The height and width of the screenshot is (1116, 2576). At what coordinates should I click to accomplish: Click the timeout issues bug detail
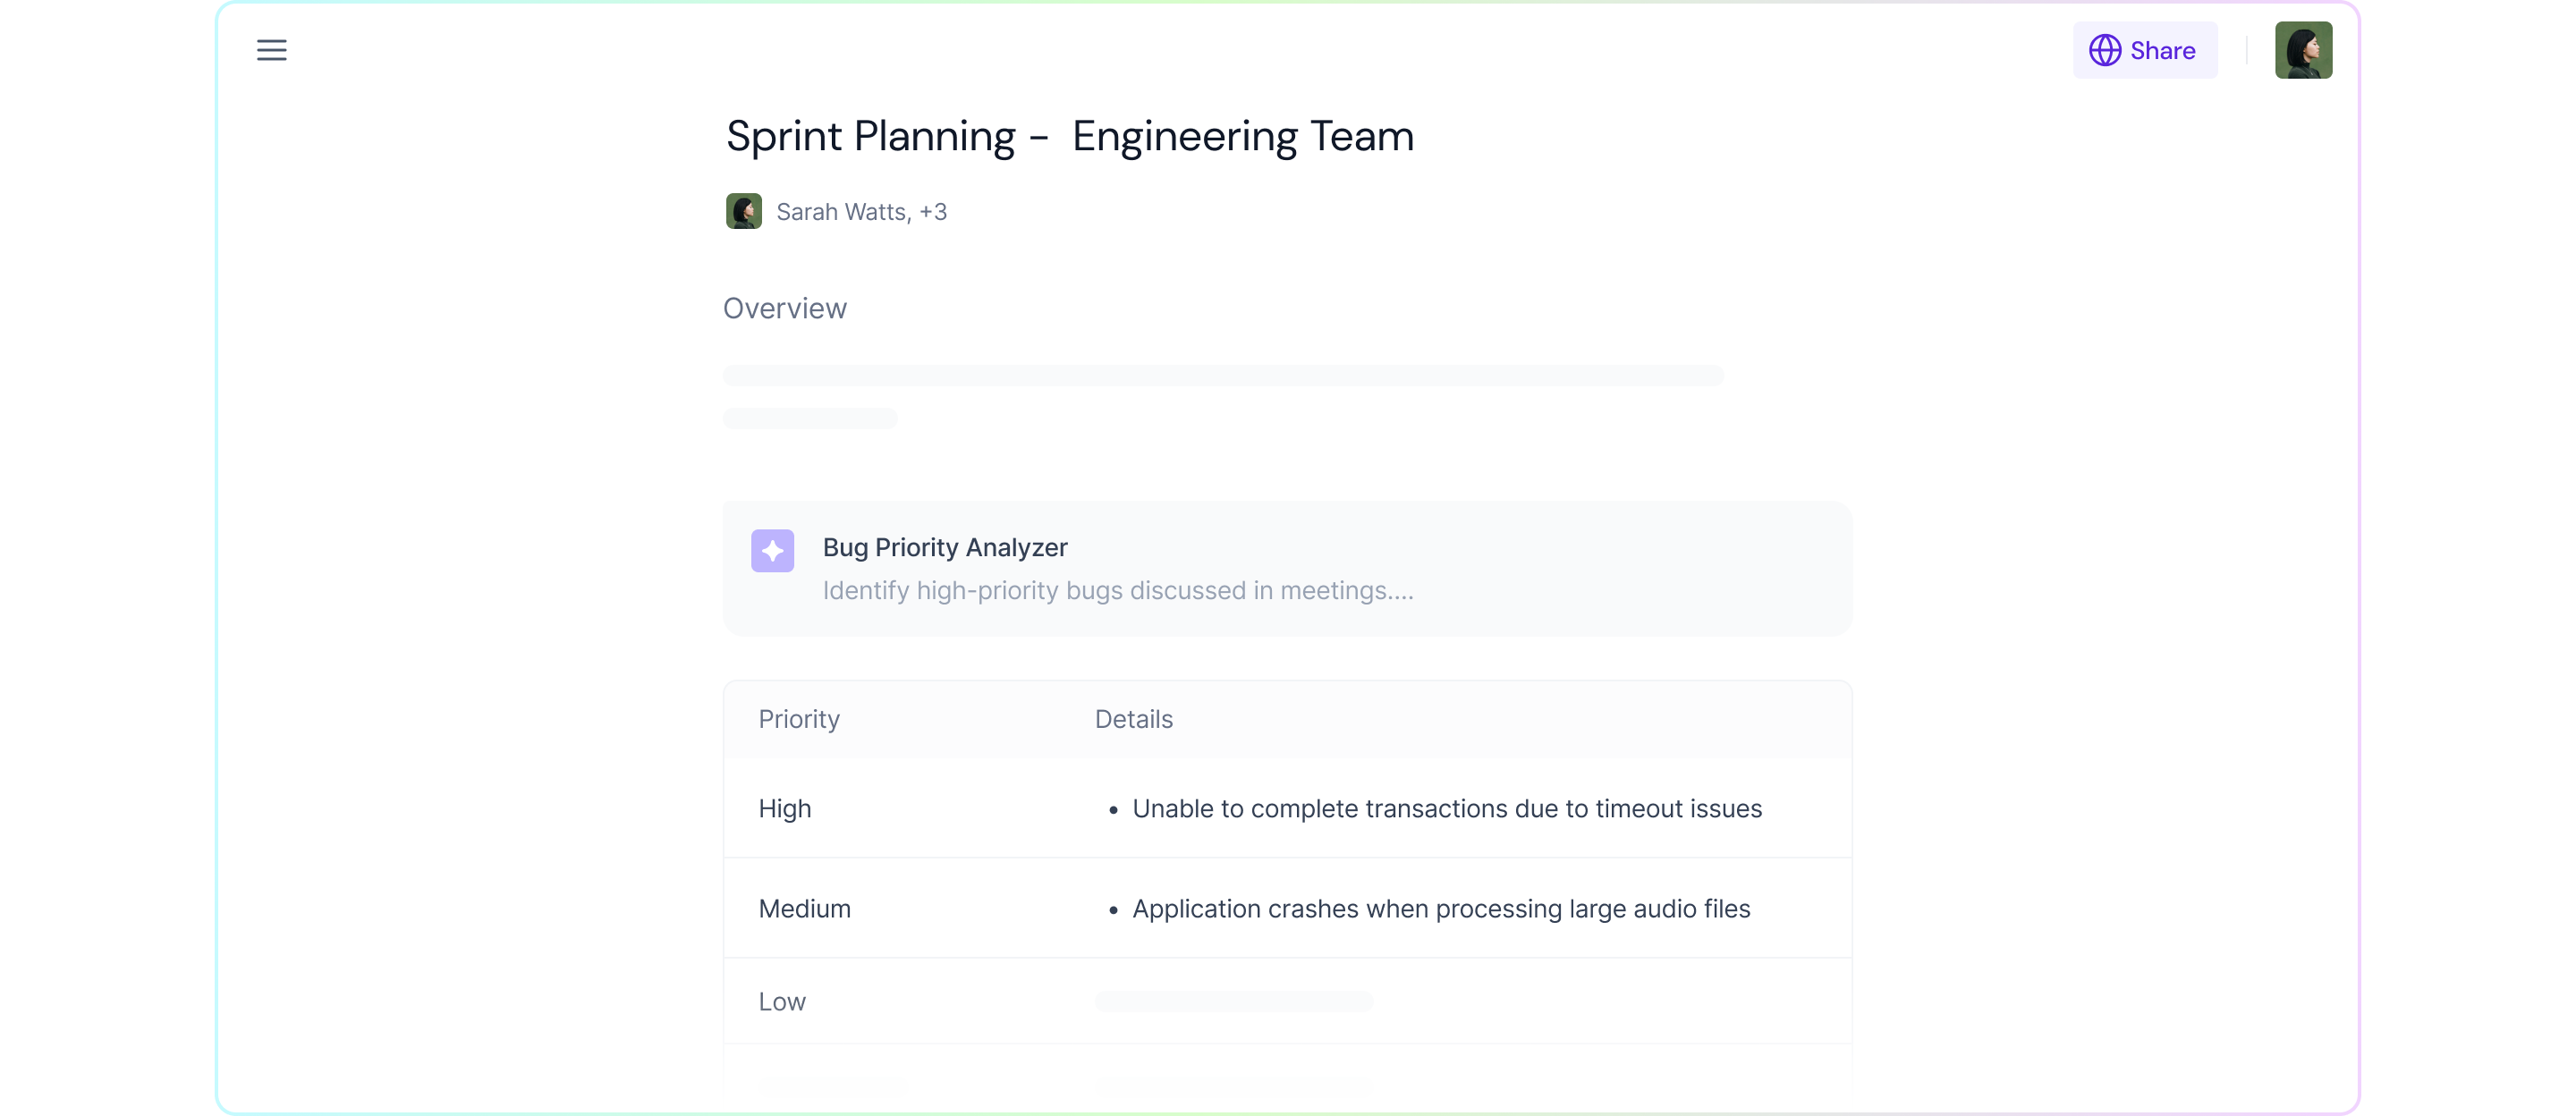tap(1446, 808)
